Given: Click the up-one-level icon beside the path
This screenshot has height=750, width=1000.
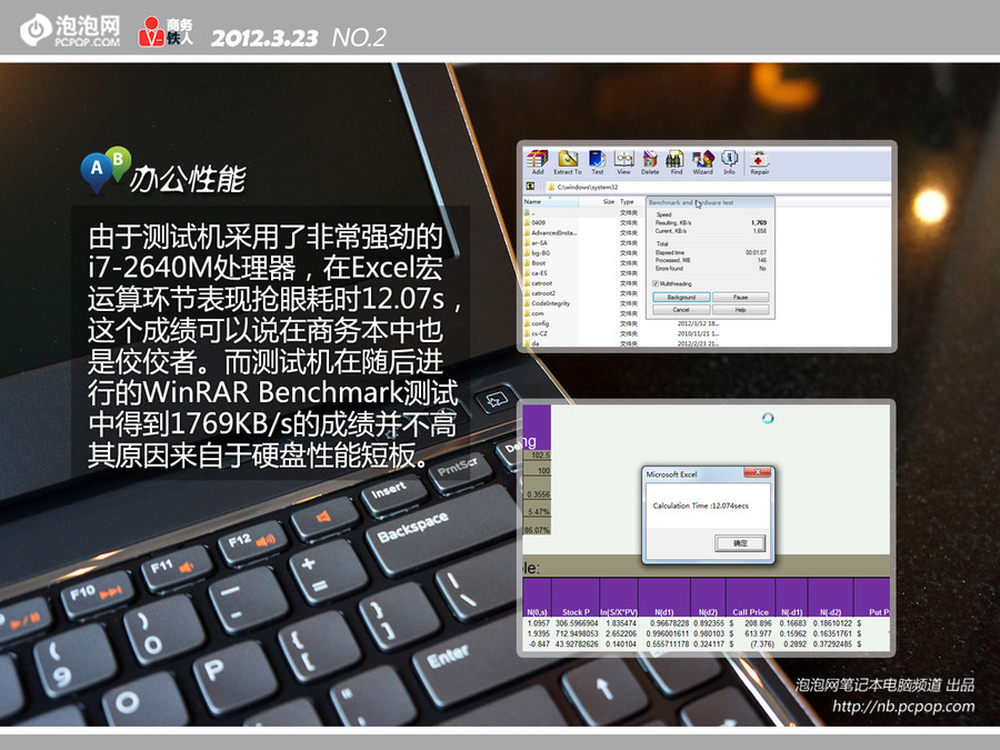Looking at the screenshot, I should 531,186.
